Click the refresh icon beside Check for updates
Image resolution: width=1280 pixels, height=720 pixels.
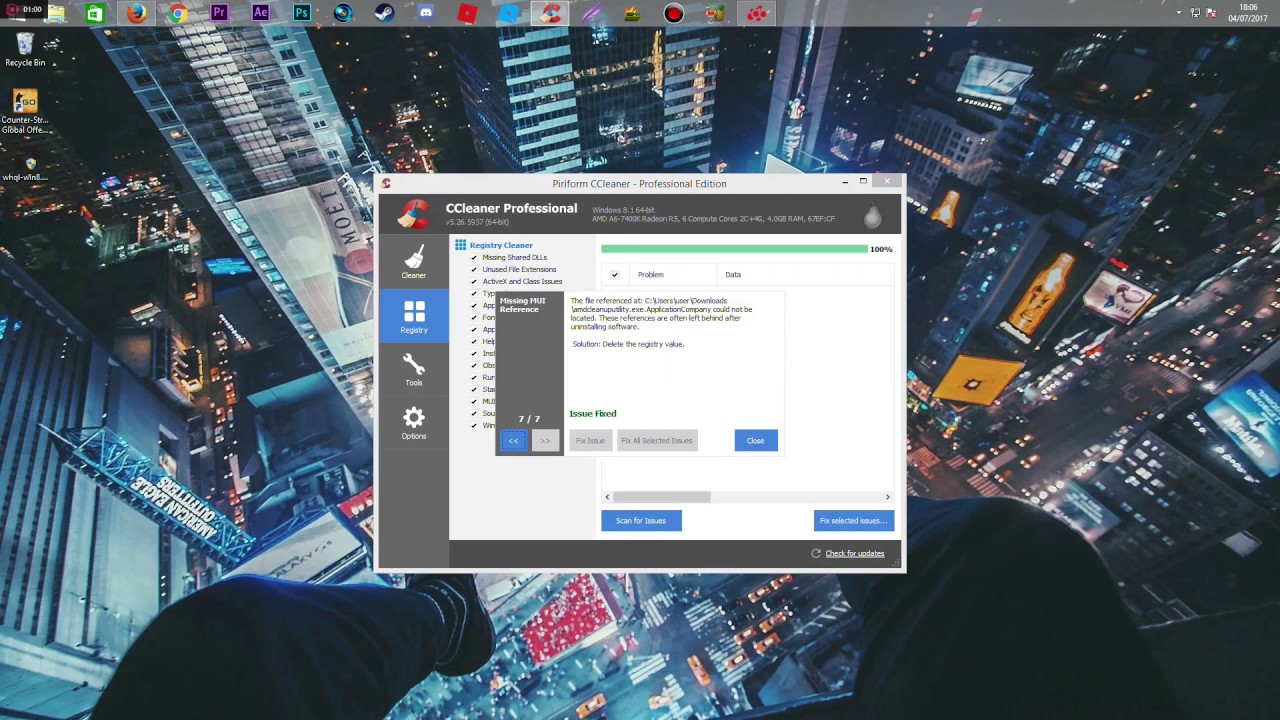tap(816, 553)
